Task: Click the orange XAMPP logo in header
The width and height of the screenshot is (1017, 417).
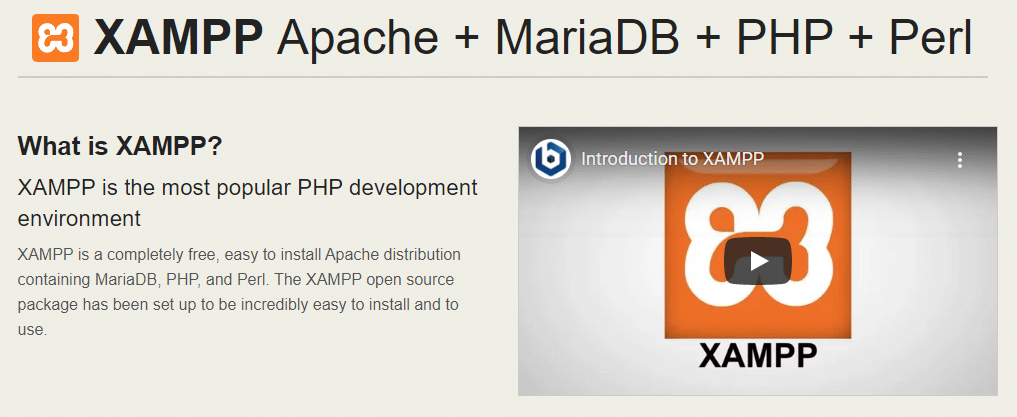Action: (x=56, y=38)
